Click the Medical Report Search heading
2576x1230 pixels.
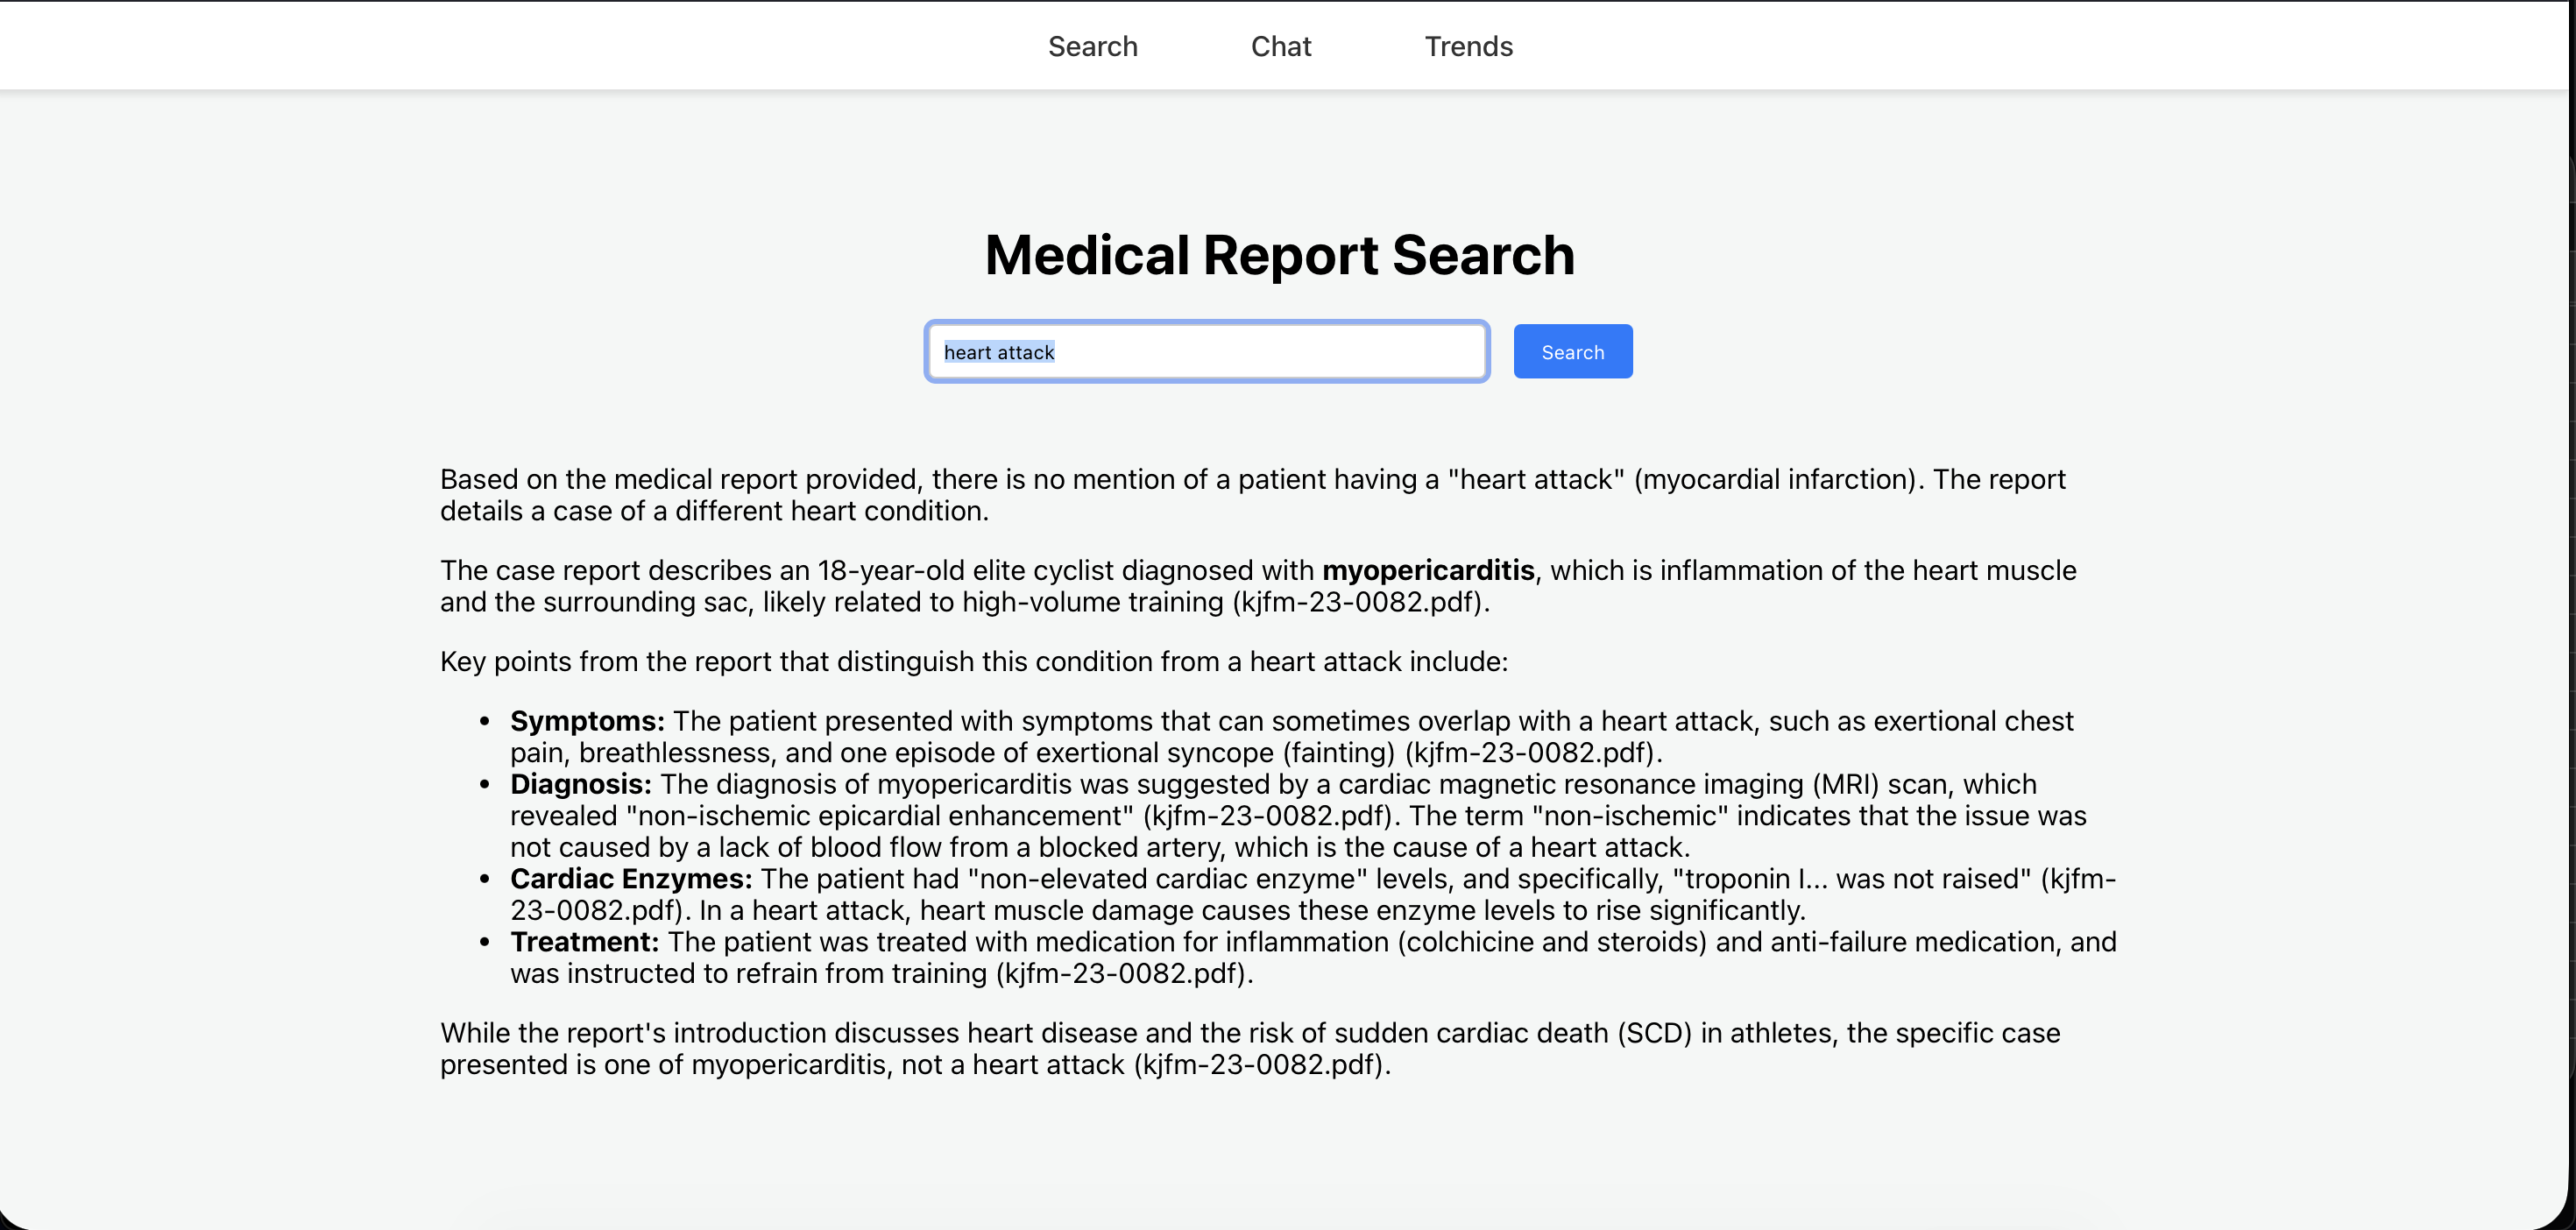[x=1279, y=255]
